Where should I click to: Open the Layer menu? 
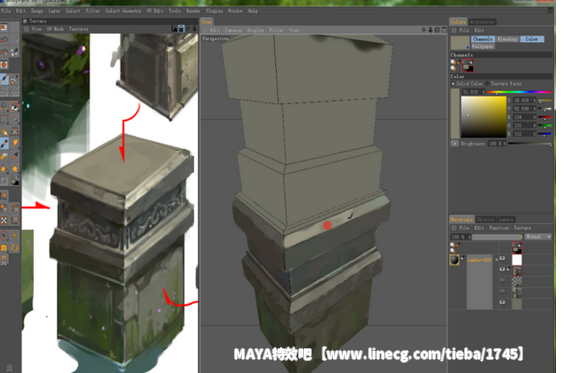click(54, 11)
